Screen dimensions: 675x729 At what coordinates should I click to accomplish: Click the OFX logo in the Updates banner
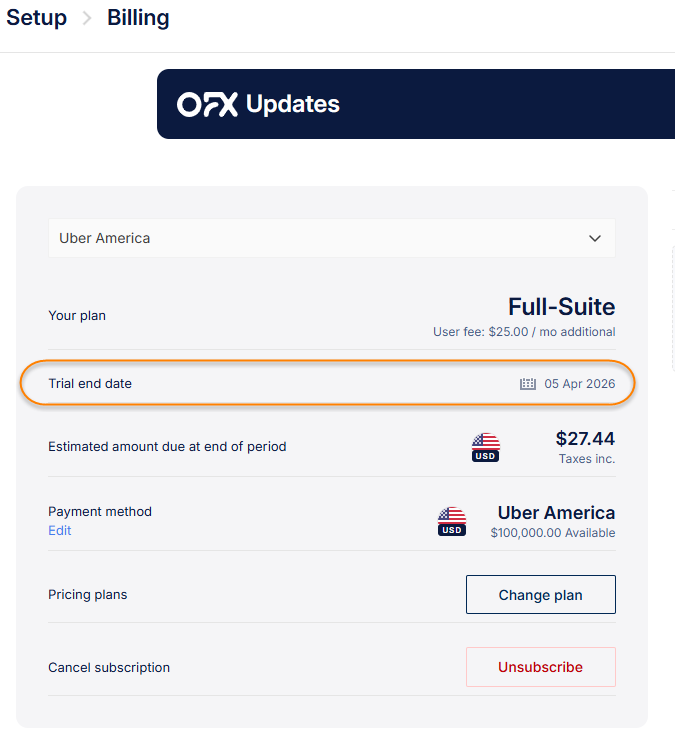(207, 104)
